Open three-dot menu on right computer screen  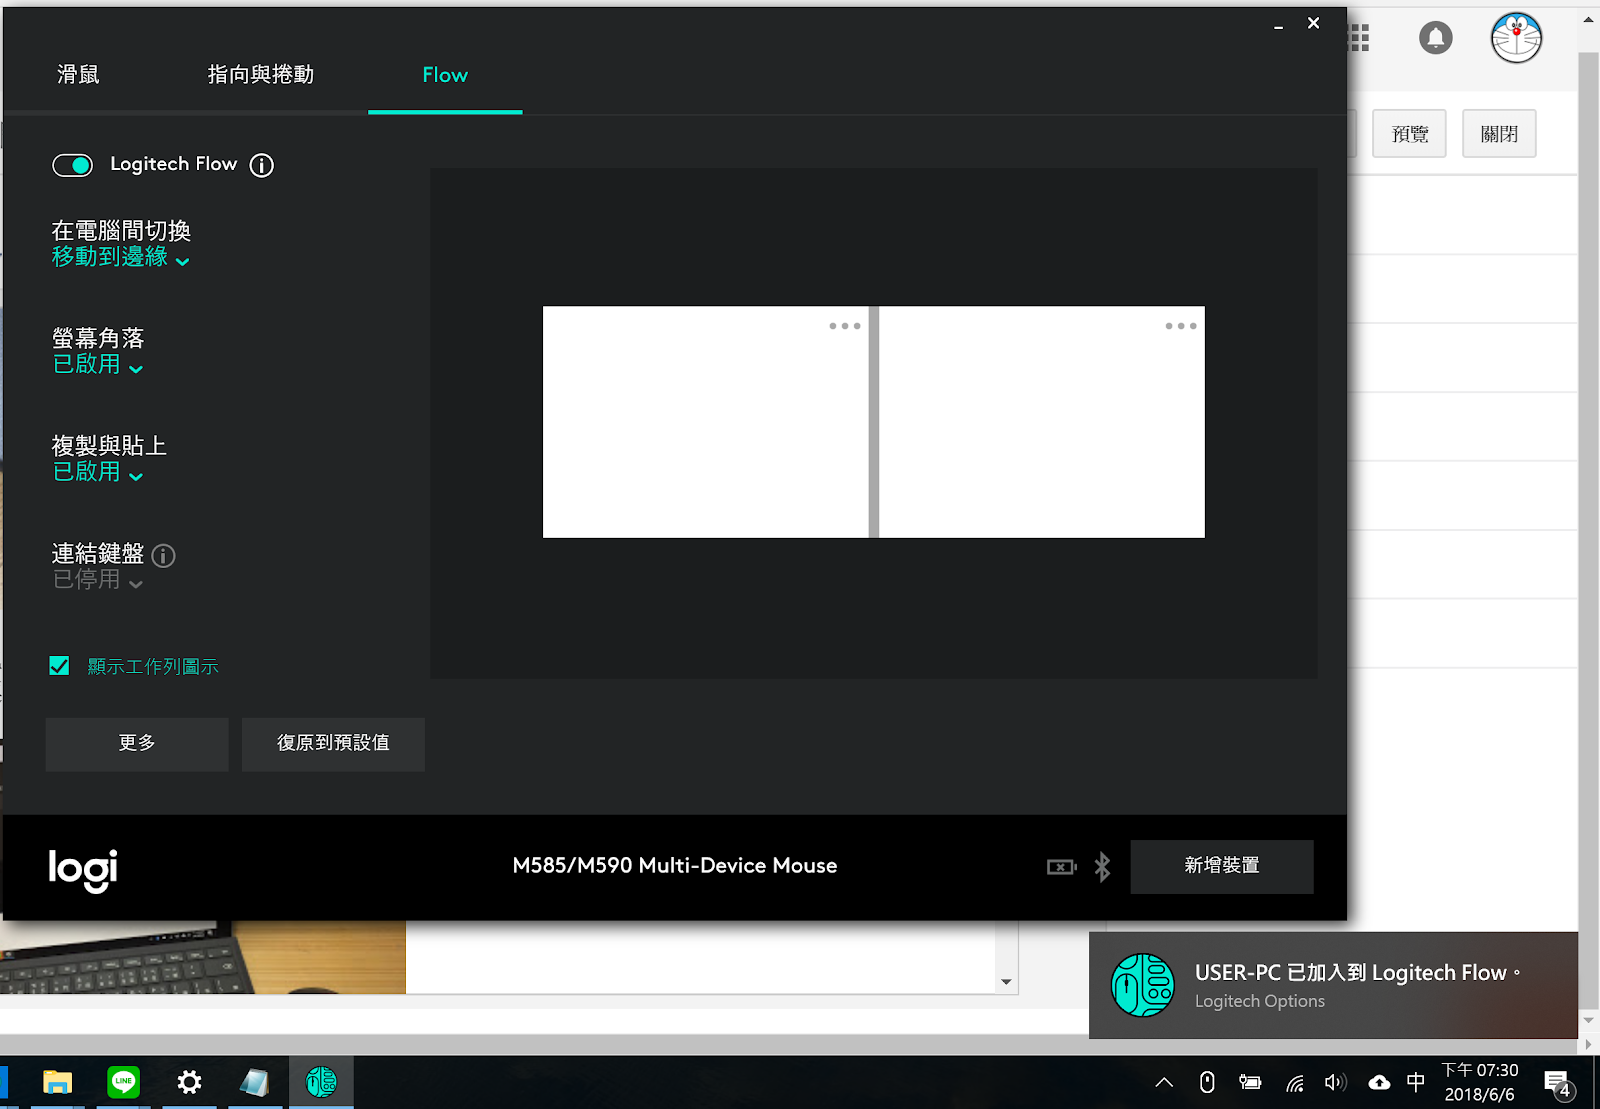point(1181,326)
